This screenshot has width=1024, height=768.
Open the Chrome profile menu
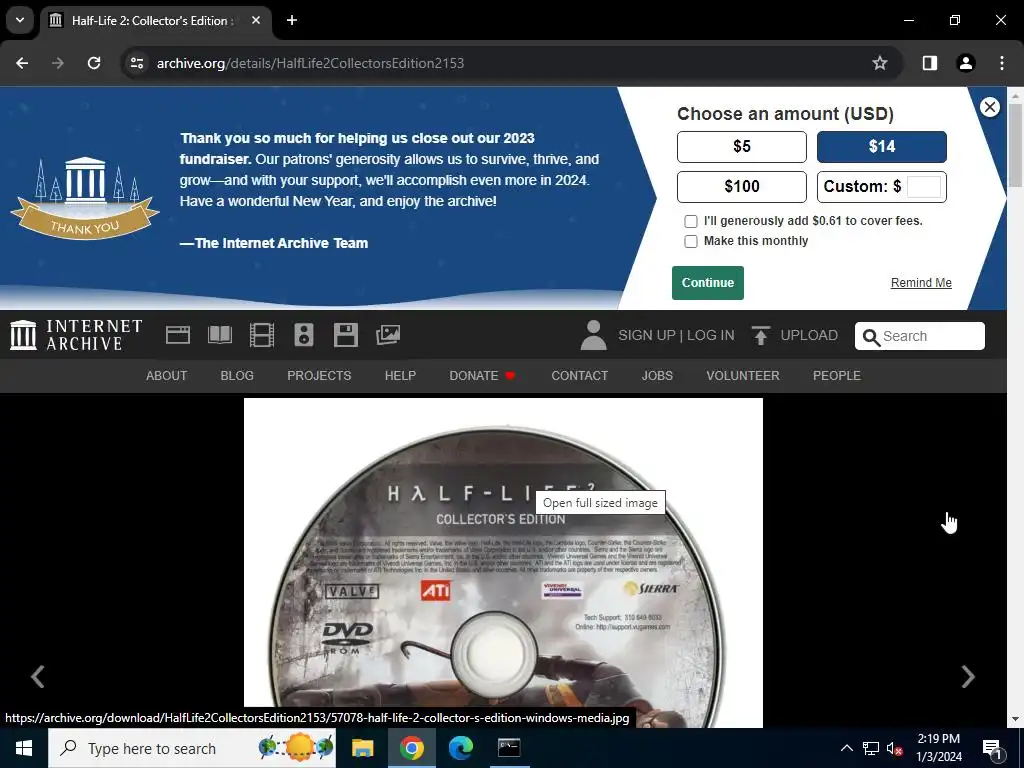coord(965,63)
